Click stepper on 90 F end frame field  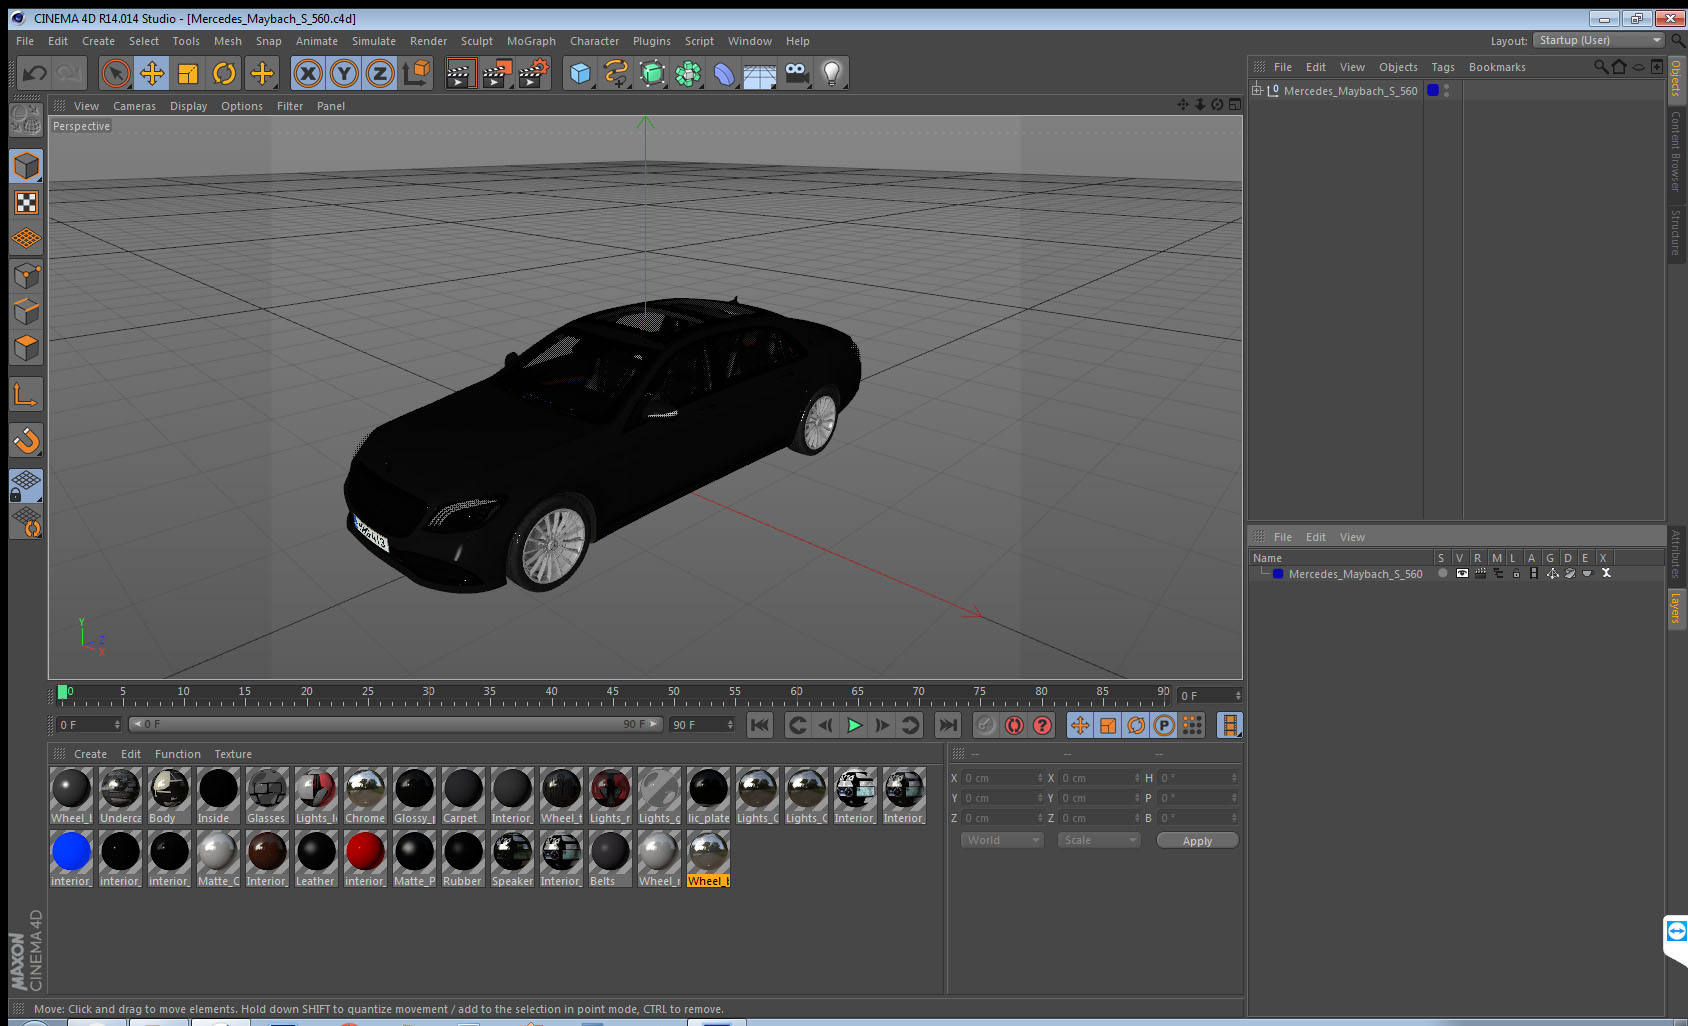[x=730, y=725]
